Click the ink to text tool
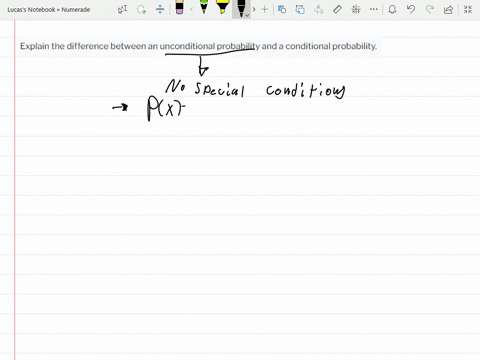Image resolution: width=480 pixels, height=360 pixels. (x=319, y=9)
